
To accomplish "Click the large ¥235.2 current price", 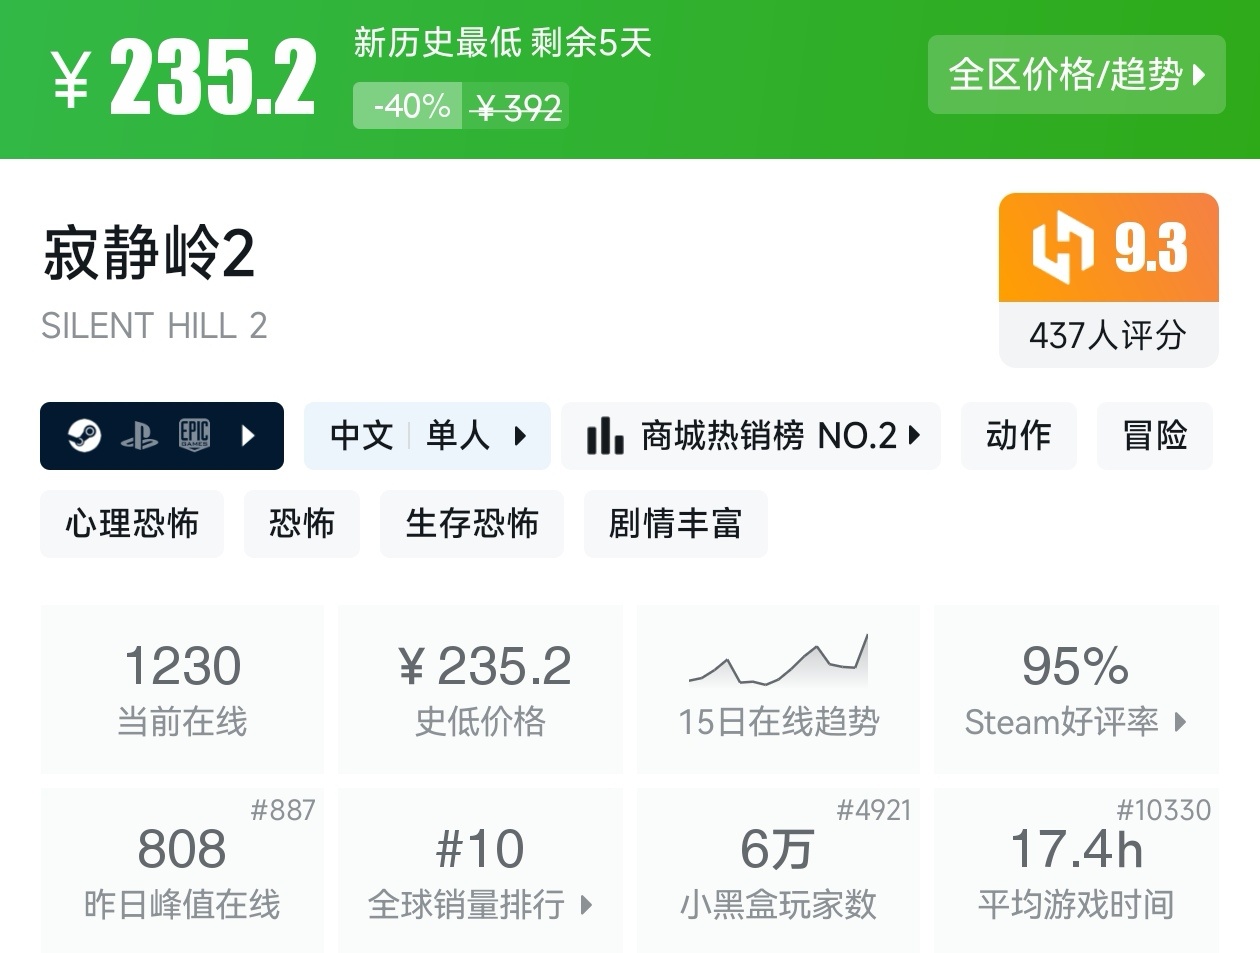I will [x=185, y=78].
